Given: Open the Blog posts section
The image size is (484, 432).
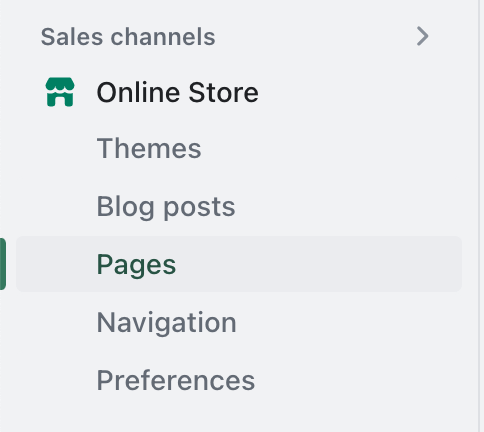Looking at the screenshot, I should (166, 207).
